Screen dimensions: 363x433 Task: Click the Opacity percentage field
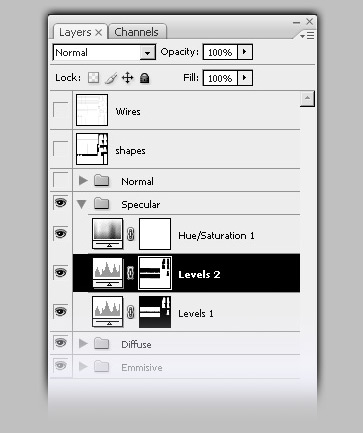[x=220, y=52]
